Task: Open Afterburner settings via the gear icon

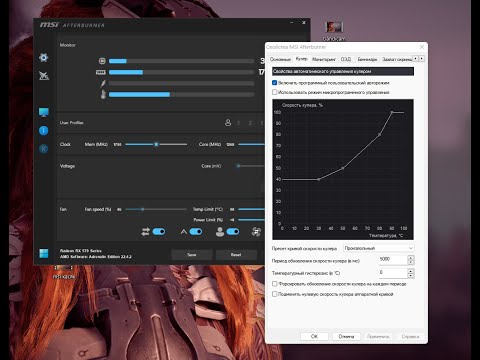Action: (x=44, y=58)
